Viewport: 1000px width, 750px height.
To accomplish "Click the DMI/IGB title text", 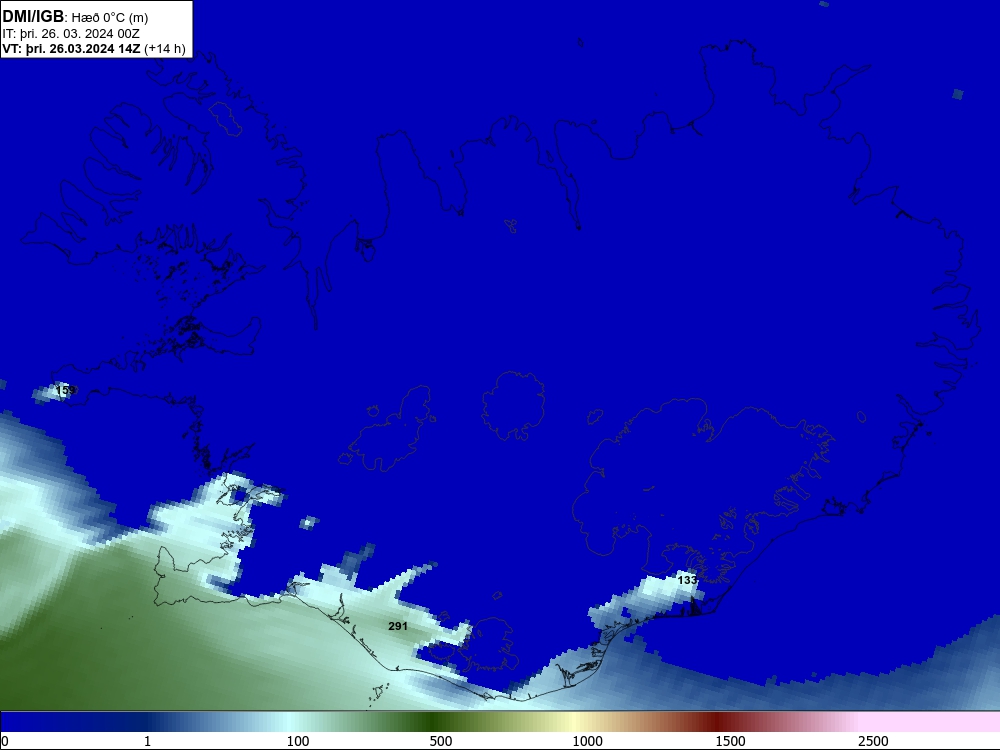I will point(33,16).
